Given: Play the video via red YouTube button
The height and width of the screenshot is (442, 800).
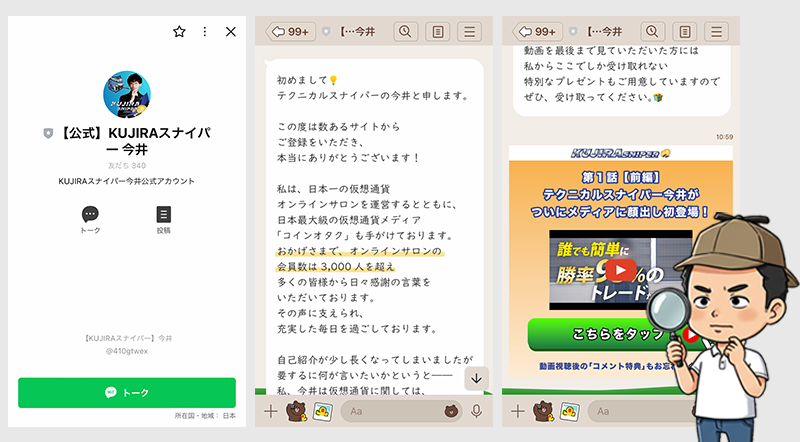Looking at the screenshot, I should click(x=623, y=269).
